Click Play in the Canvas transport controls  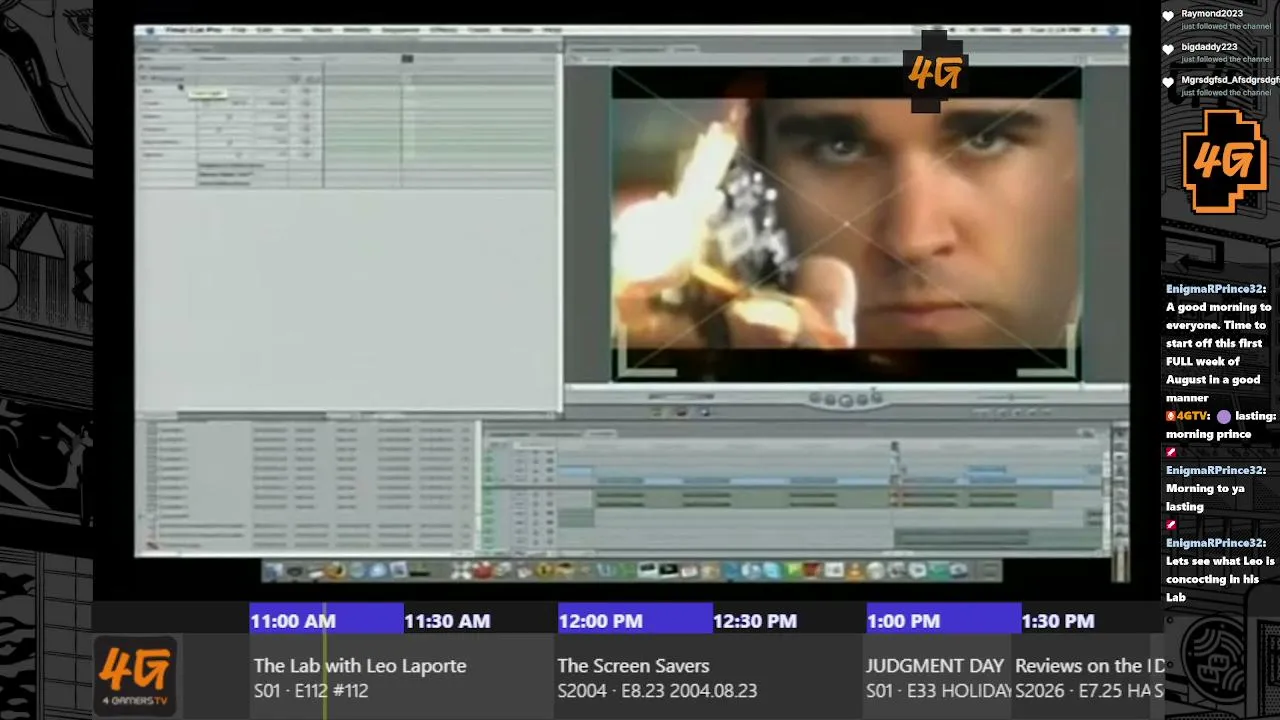pyautogui.click(x=846, y=400)
